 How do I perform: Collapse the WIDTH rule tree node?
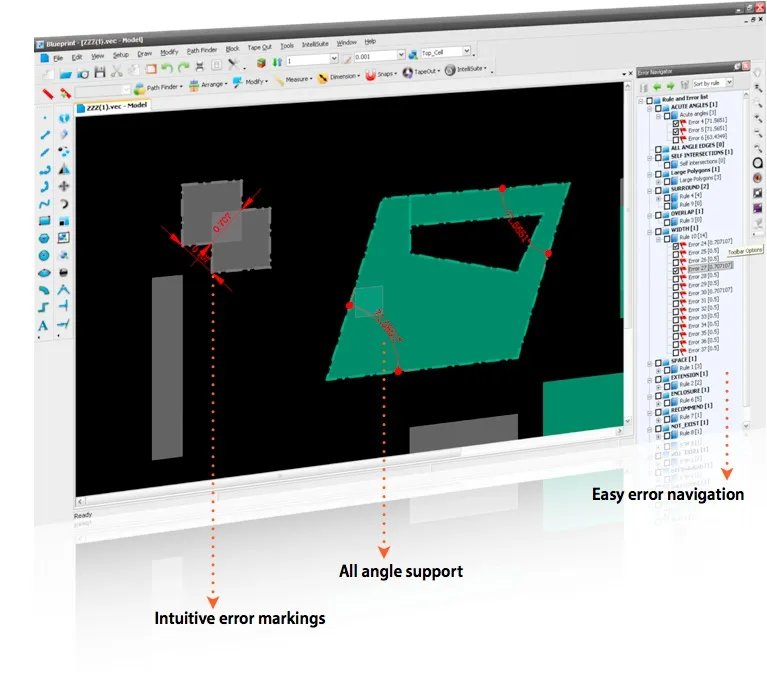coord(650,231)
